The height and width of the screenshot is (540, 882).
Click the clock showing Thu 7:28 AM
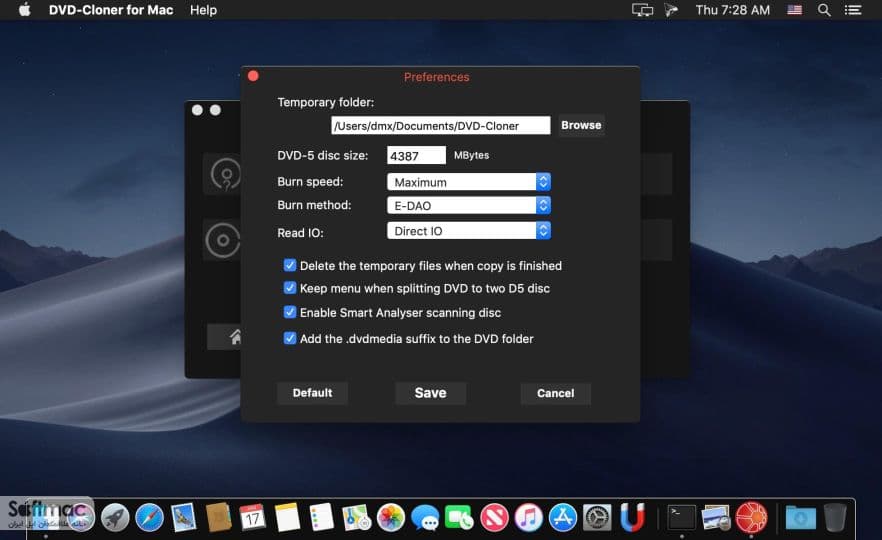click(x=732, y=10)
